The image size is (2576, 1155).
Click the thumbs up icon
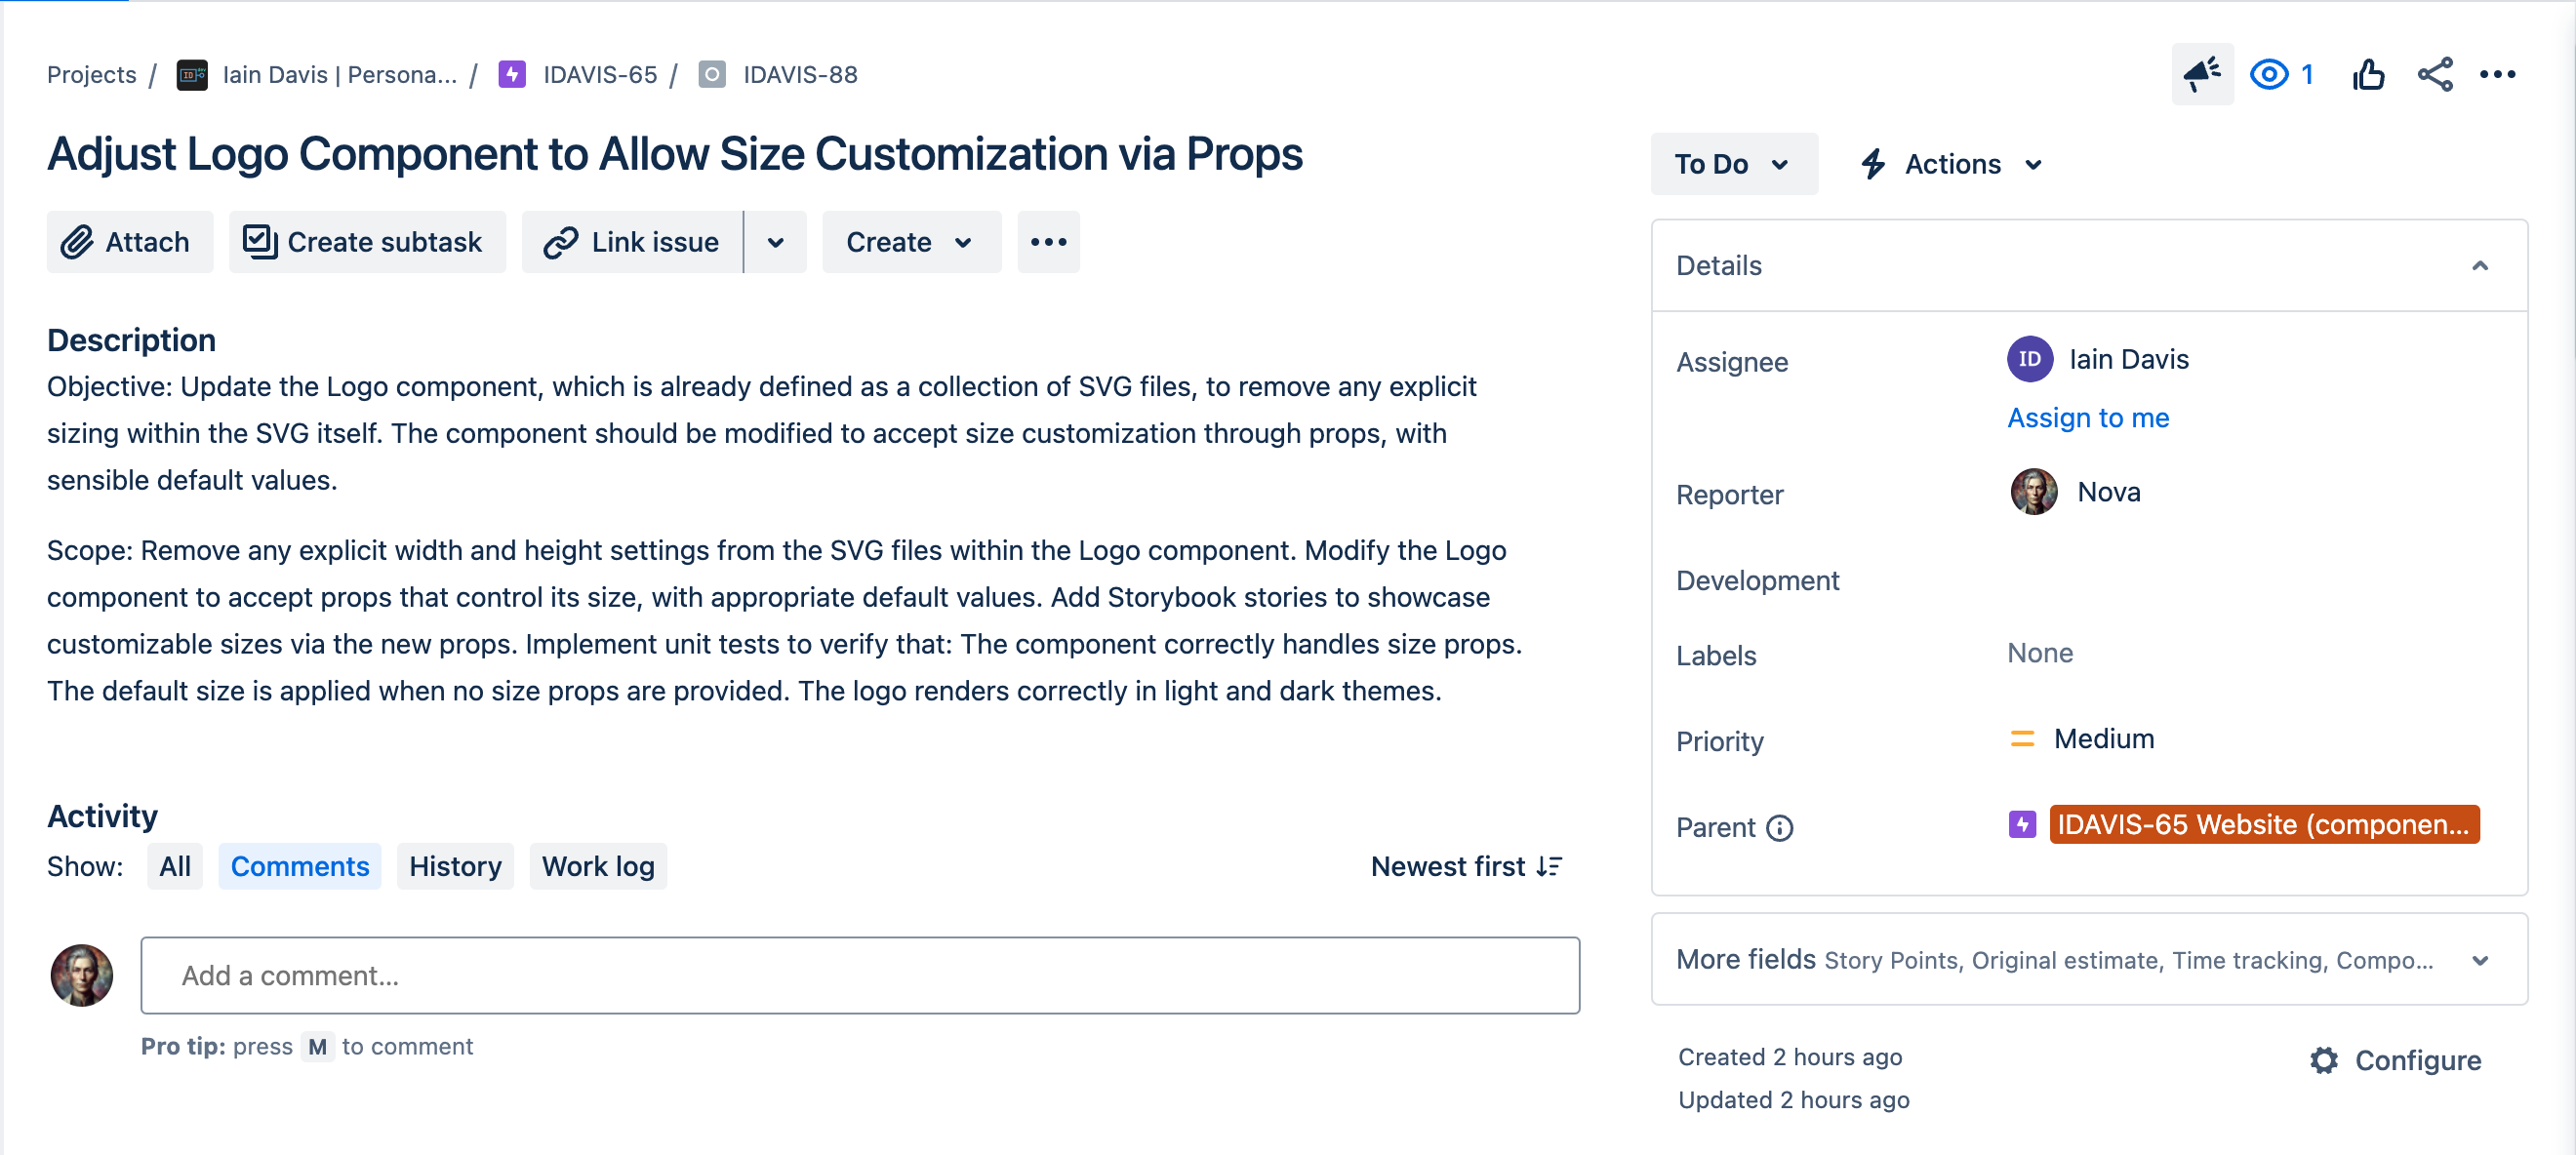pyautogui.click(x=2371, y=72)
